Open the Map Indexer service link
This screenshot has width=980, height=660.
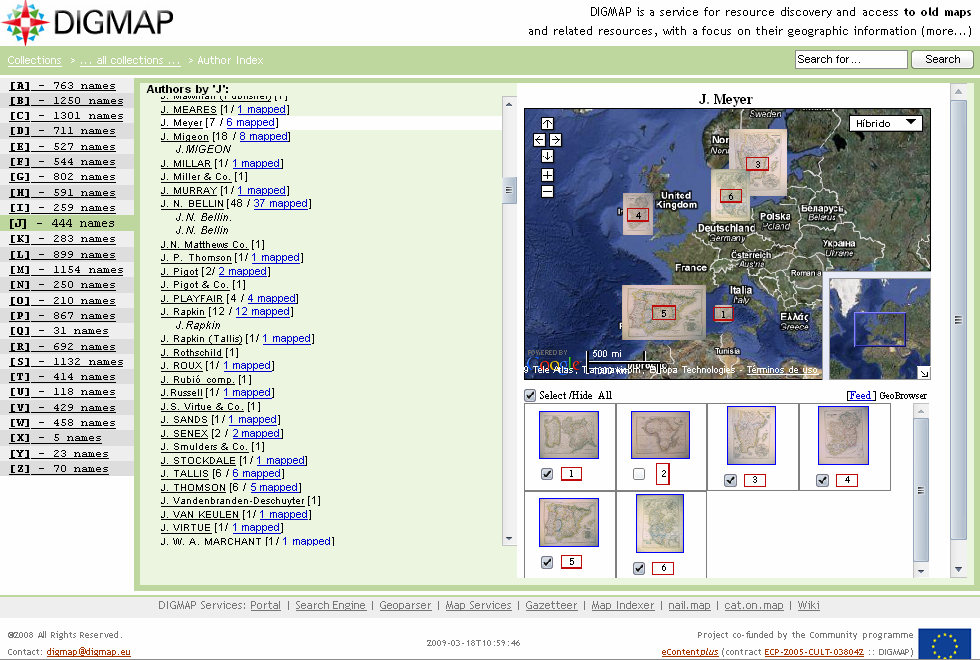(622, 605)
